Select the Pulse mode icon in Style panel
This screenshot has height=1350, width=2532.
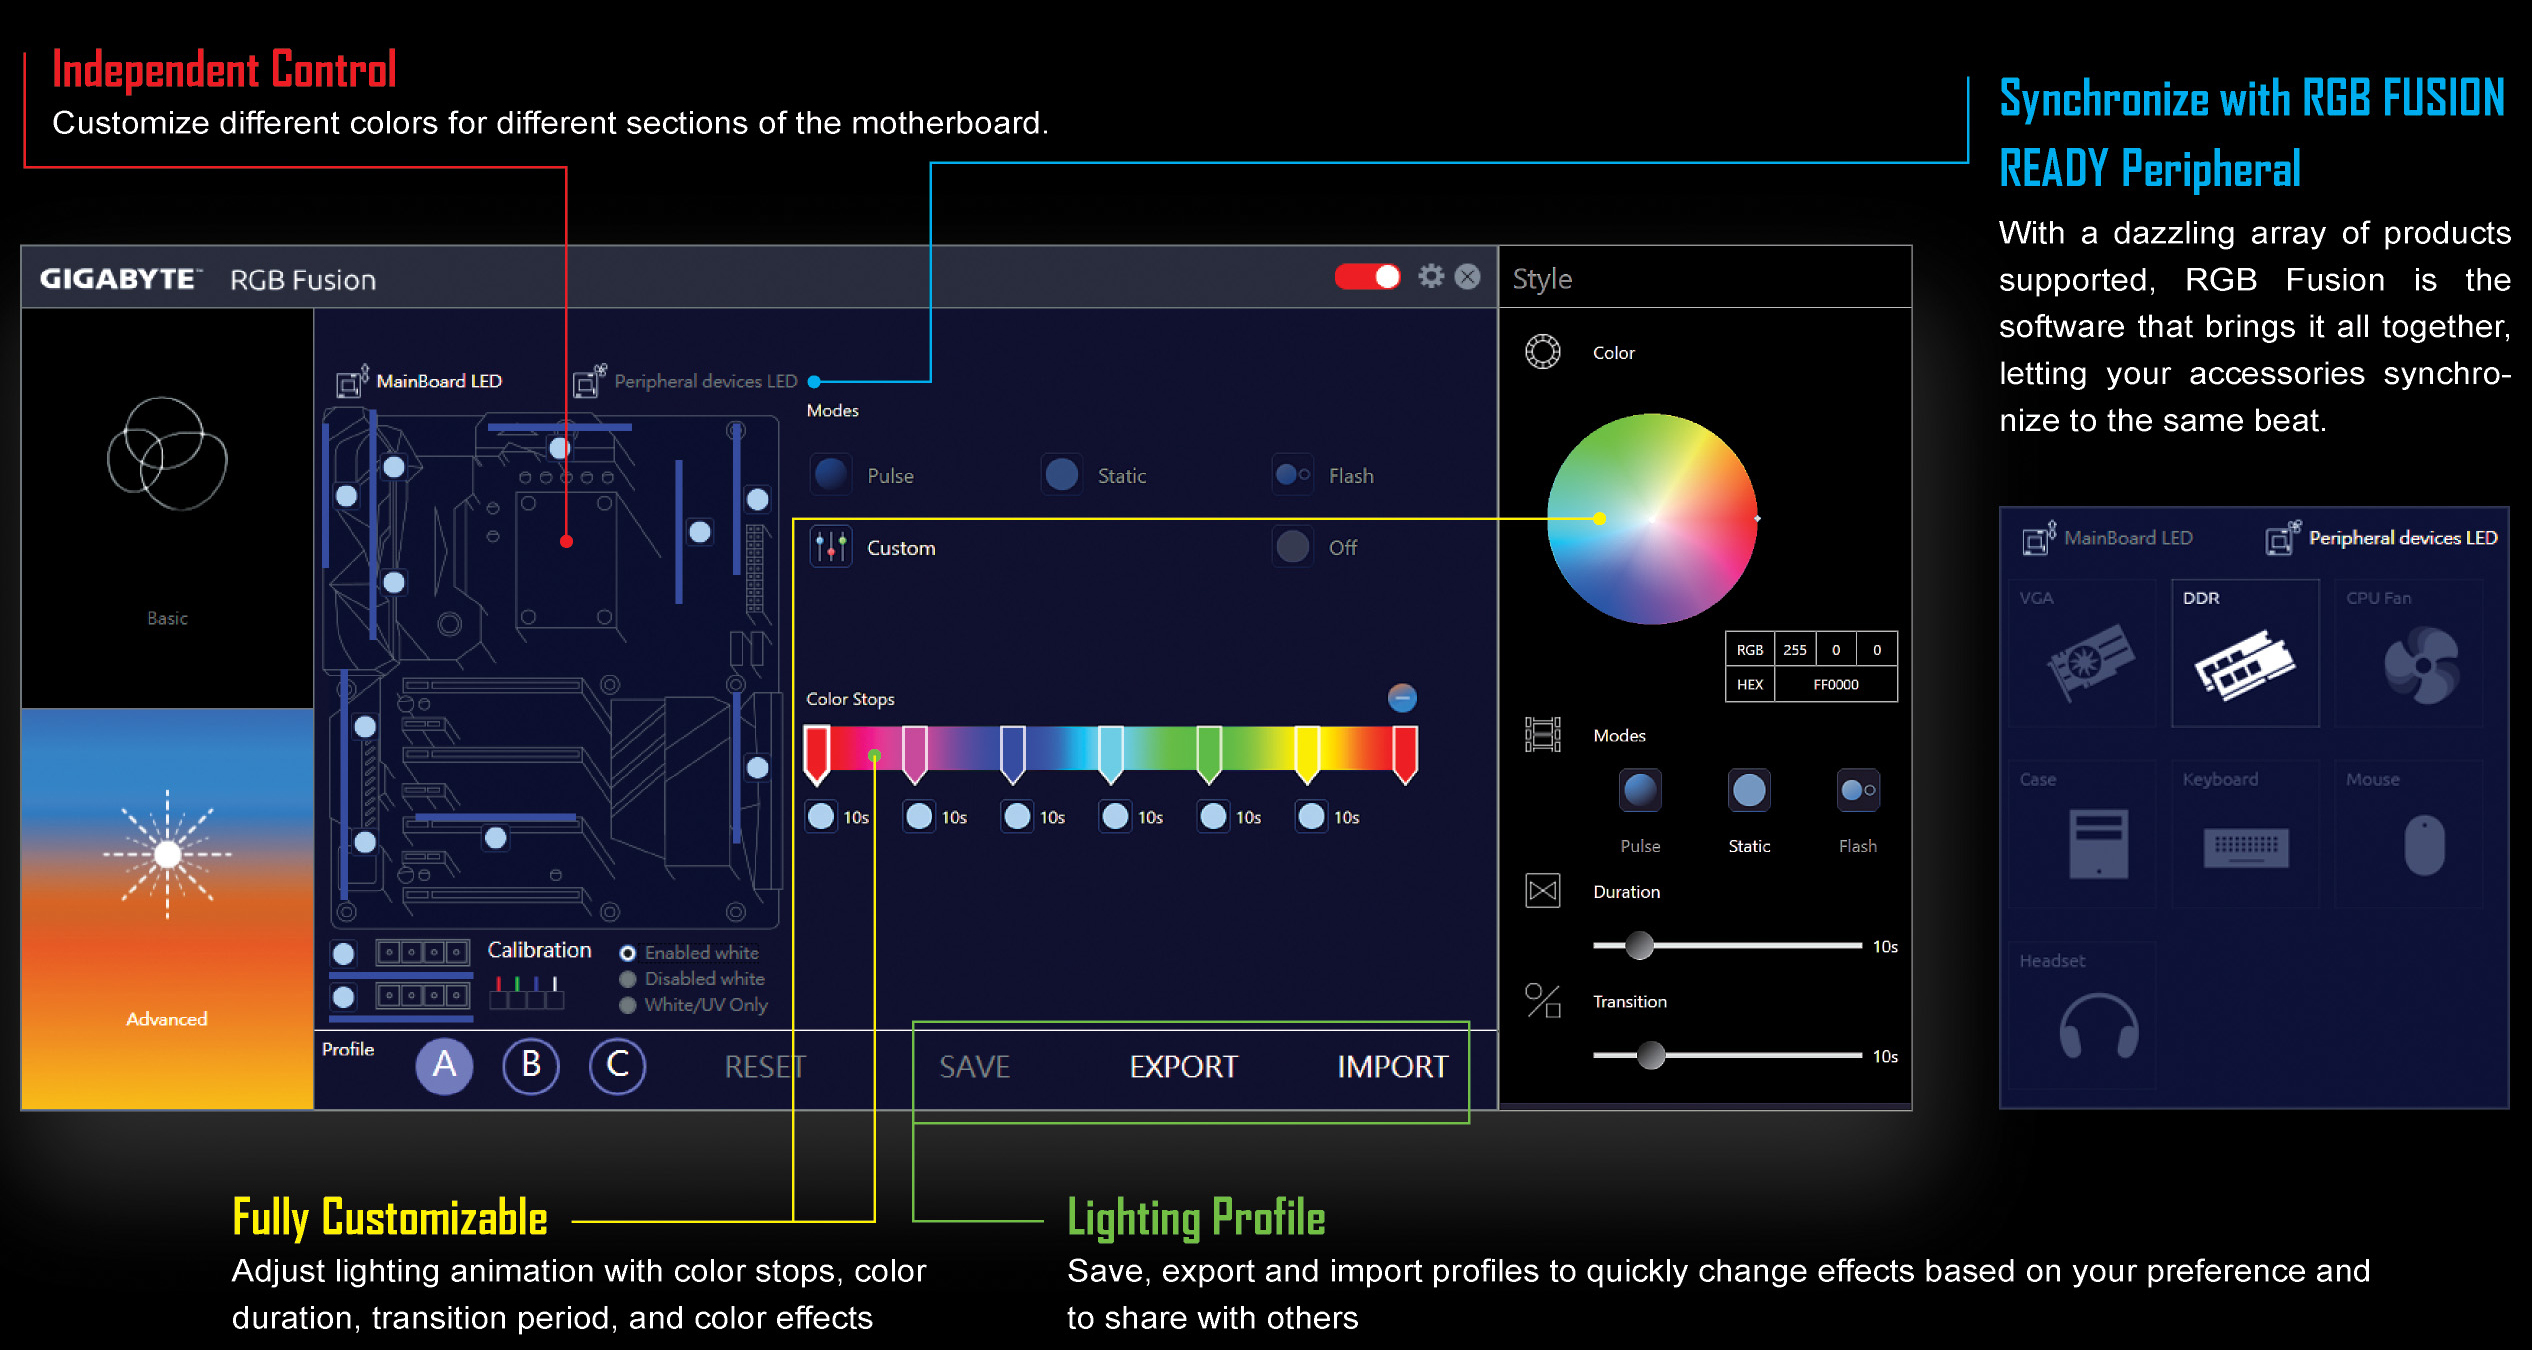tap(1640, 791)
